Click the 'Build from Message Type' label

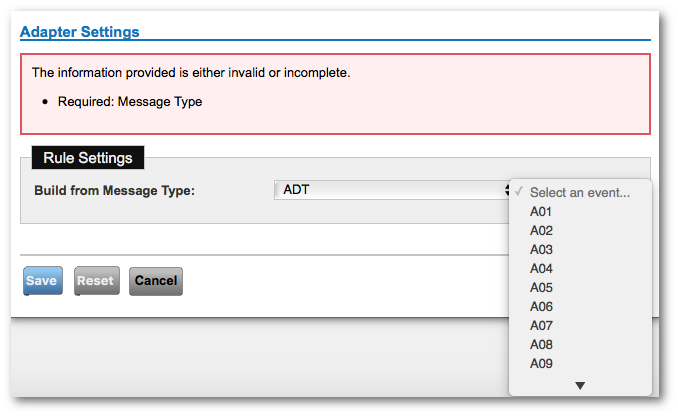click(114, 190)
